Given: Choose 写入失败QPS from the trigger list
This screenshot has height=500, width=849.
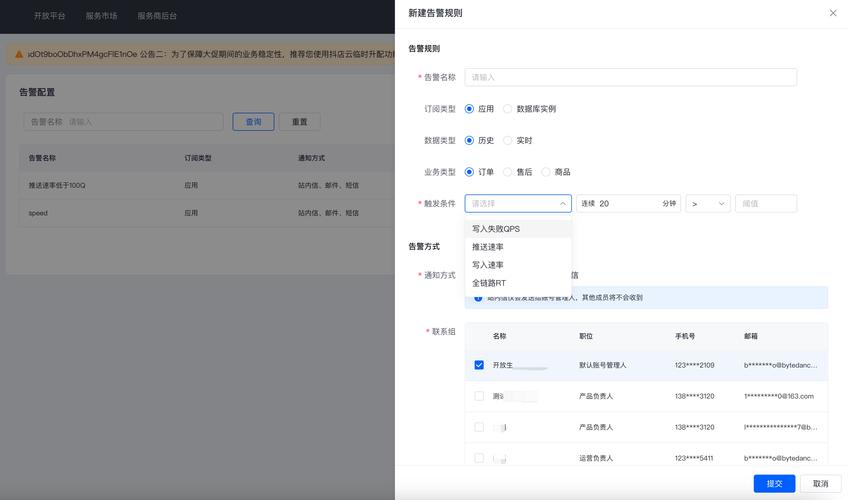Looking at the screenshot, I should pyautogui.click(x=496, y=229).
